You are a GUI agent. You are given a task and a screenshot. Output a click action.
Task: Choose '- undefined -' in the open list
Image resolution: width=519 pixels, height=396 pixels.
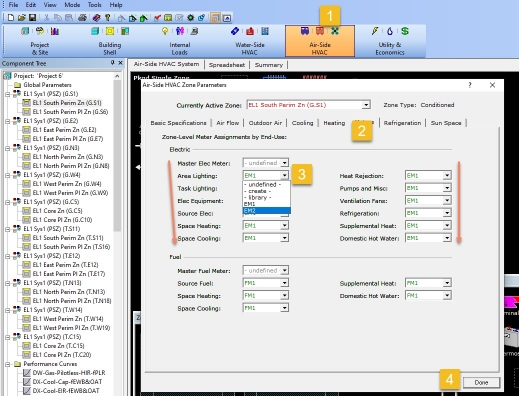point(266,185)
